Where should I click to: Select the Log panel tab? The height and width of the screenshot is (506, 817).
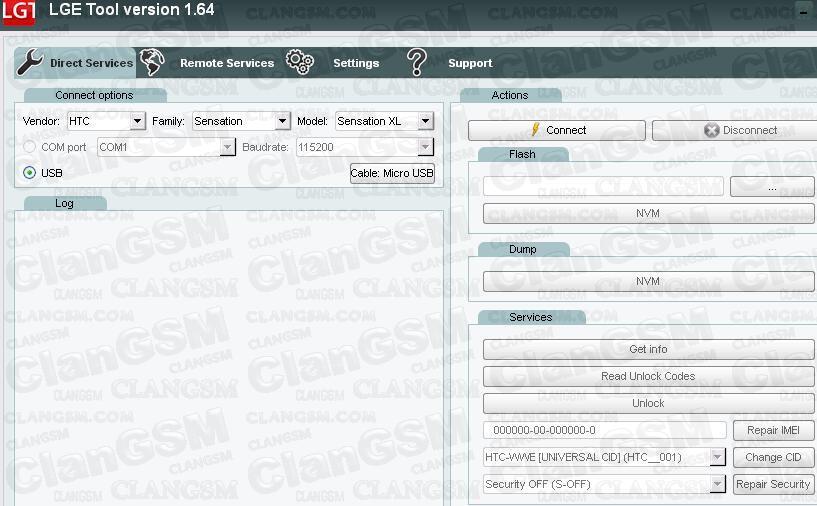point(65,203)
